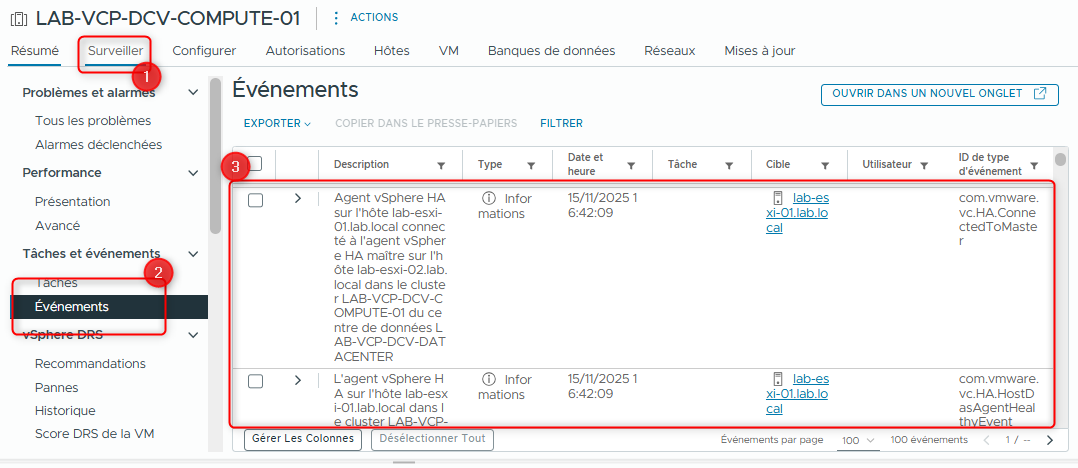Screen dimensions: 1078x468
Task: Toggle the select-all events checkbox
Action: 255,164
